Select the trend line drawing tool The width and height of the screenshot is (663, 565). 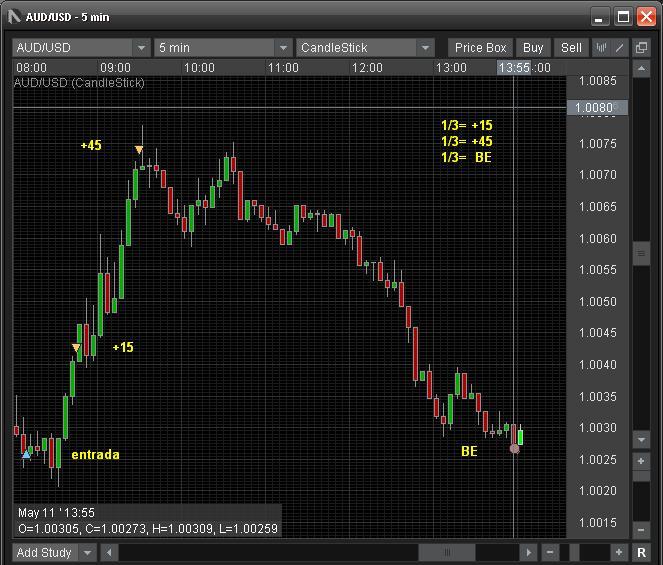pos(620,48)
